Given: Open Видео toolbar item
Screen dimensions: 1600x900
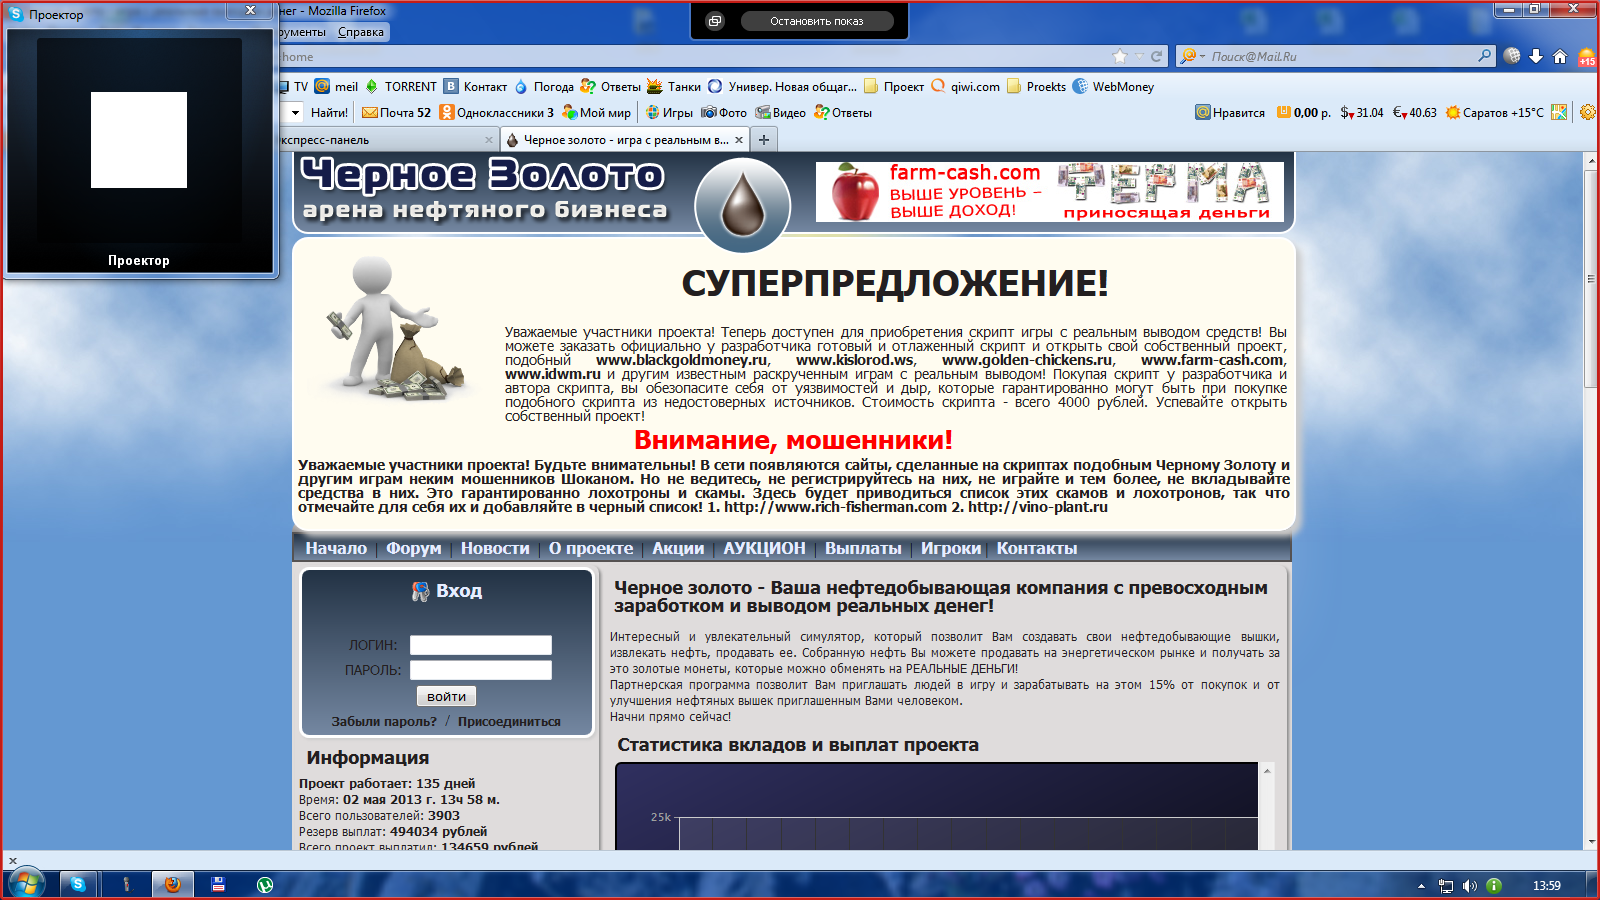Looking at the screenshot, I should click(781, 112).
